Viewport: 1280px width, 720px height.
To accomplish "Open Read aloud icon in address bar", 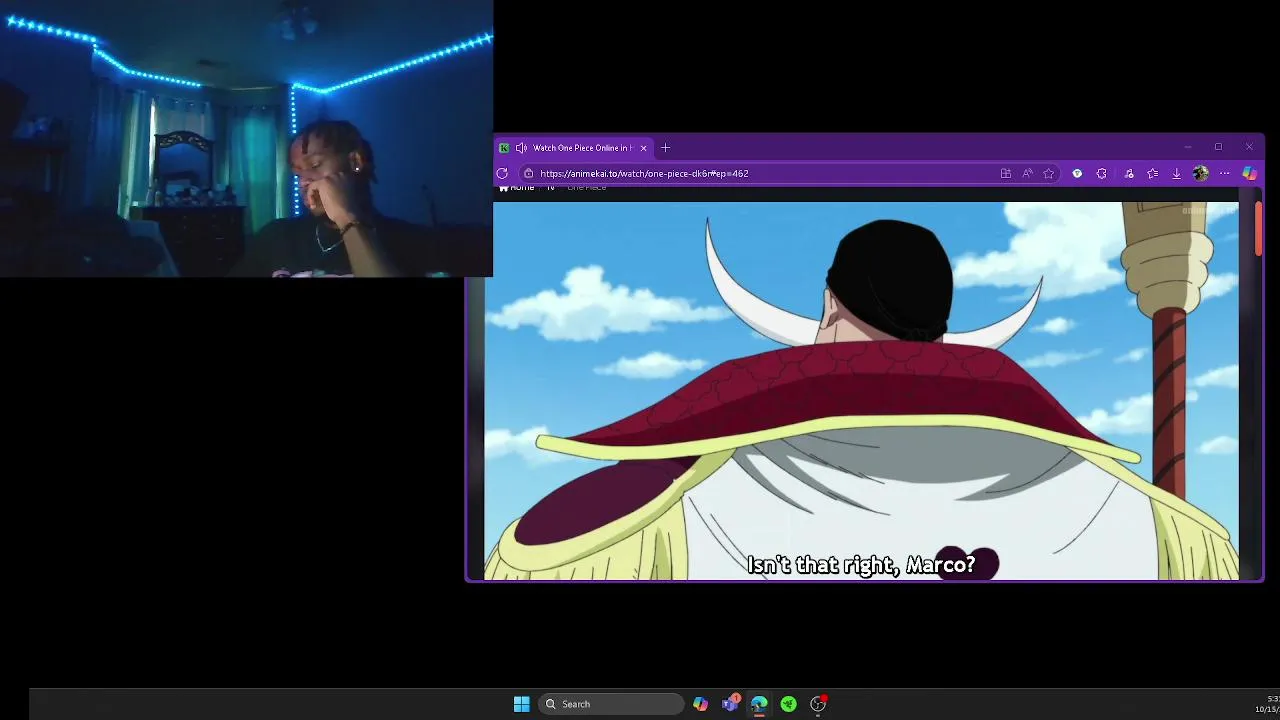I will (x=1027, y=173).
